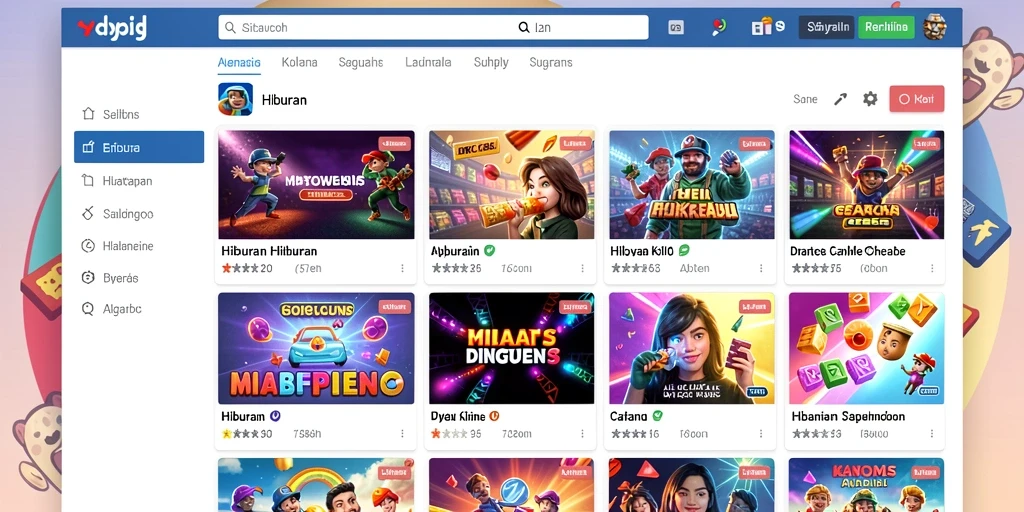
Task: Click green verified badge next to Abburain
Action: [x=489, y=251]
